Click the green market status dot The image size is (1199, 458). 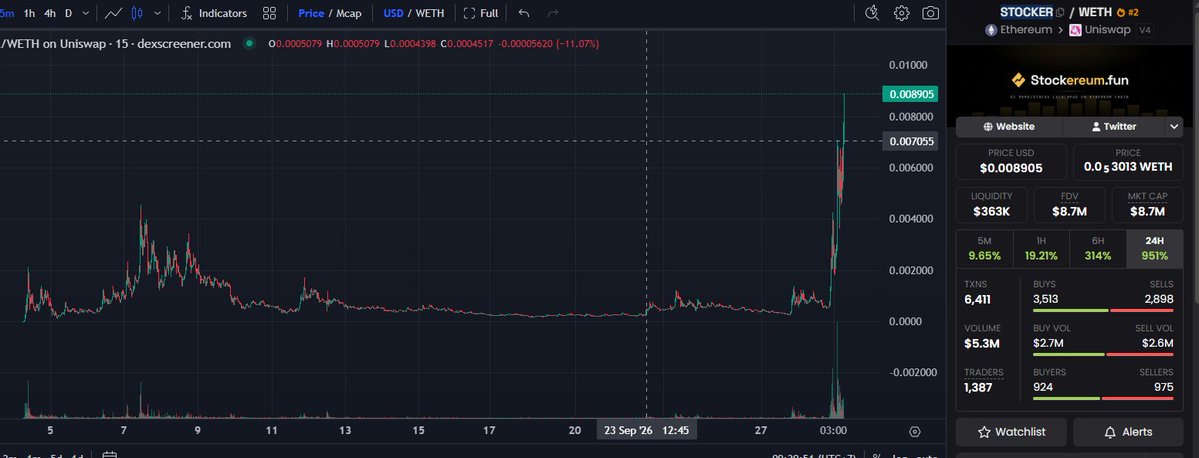[x=249, y=44]
